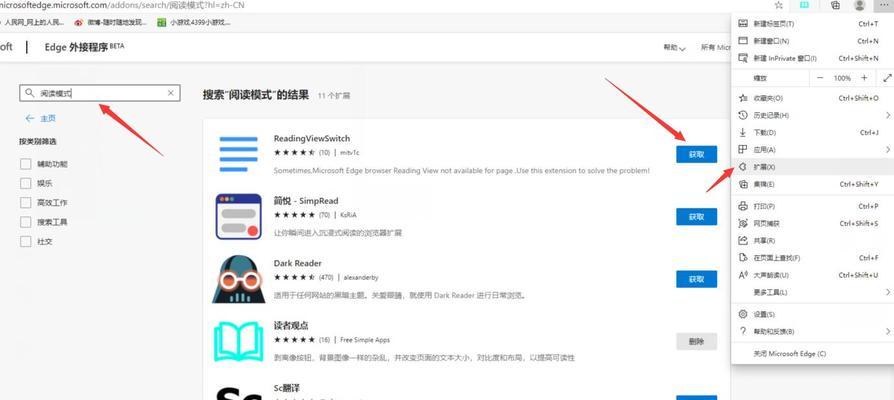This screenshot has width=894, height=400.
Task: Open the Dark Reader extension logo
Action: (238, 279)
